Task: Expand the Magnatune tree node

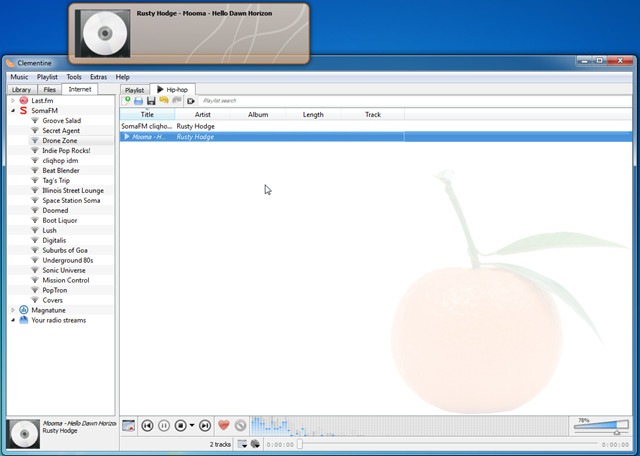Action: tap(13, 310)
